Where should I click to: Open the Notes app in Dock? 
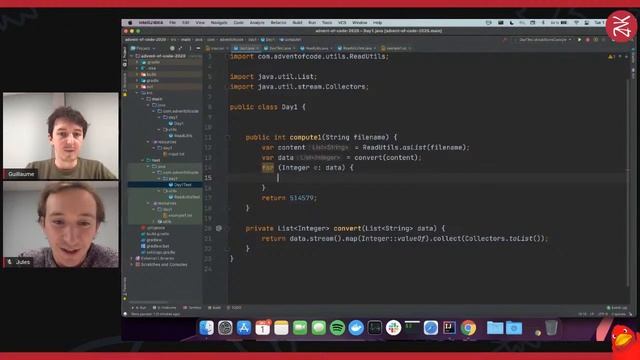point(281,328)
